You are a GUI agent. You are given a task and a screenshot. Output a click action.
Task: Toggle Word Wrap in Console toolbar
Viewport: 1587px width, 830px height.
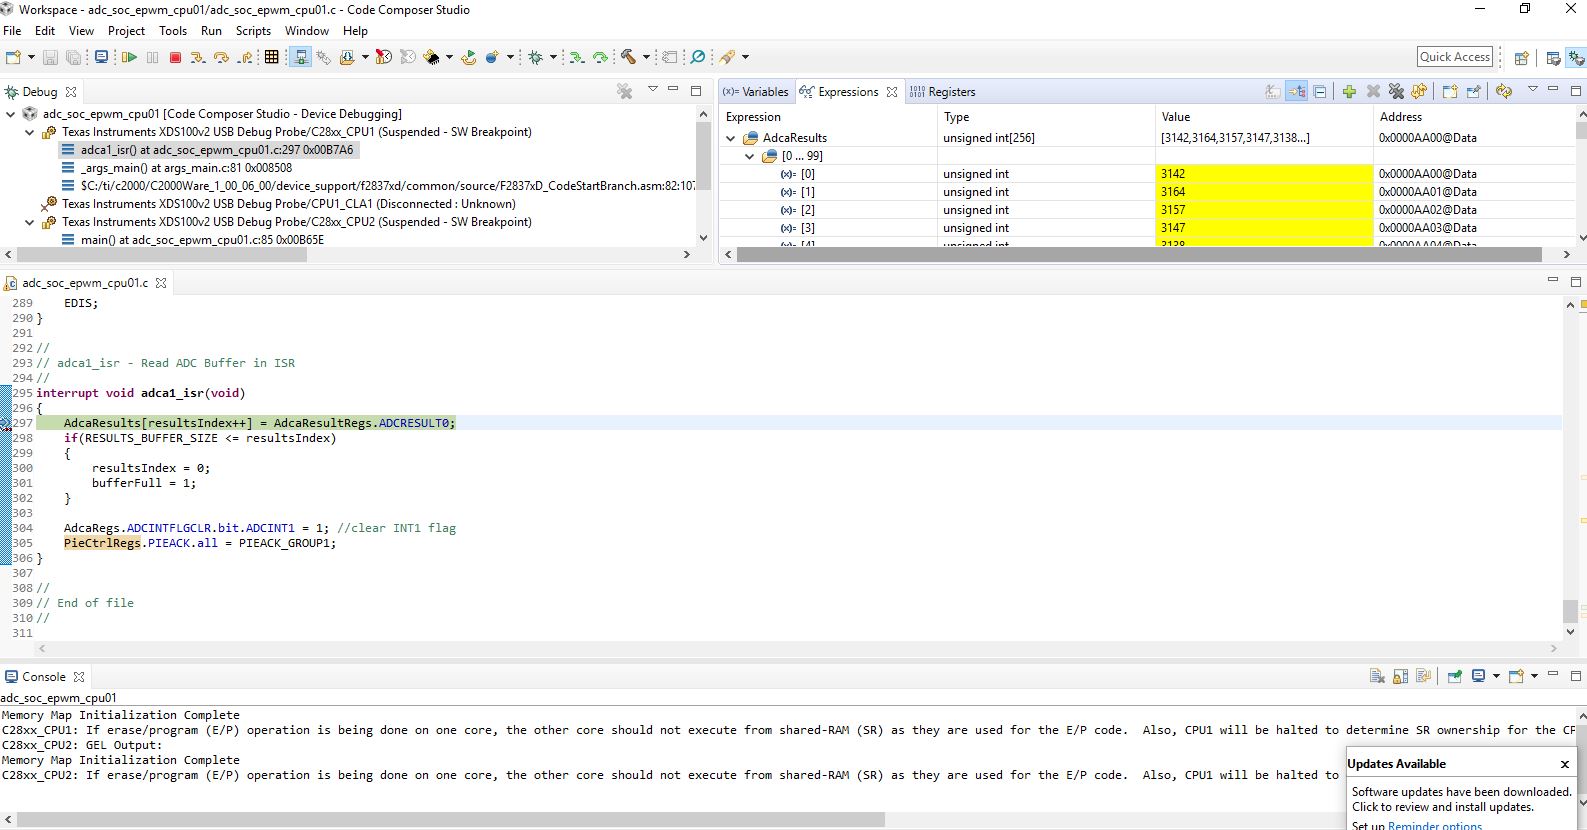(1424, 676)
